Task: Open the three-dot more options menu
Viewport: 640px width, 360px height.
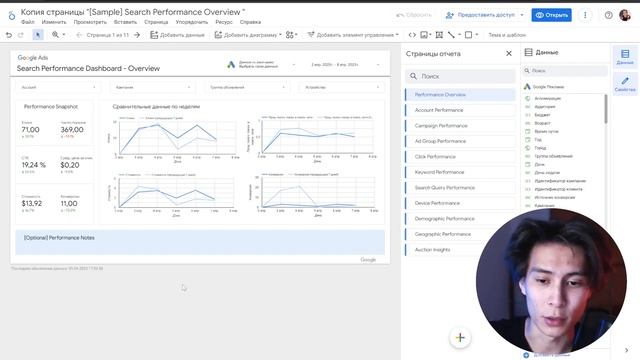Action: tap(585, 15)
